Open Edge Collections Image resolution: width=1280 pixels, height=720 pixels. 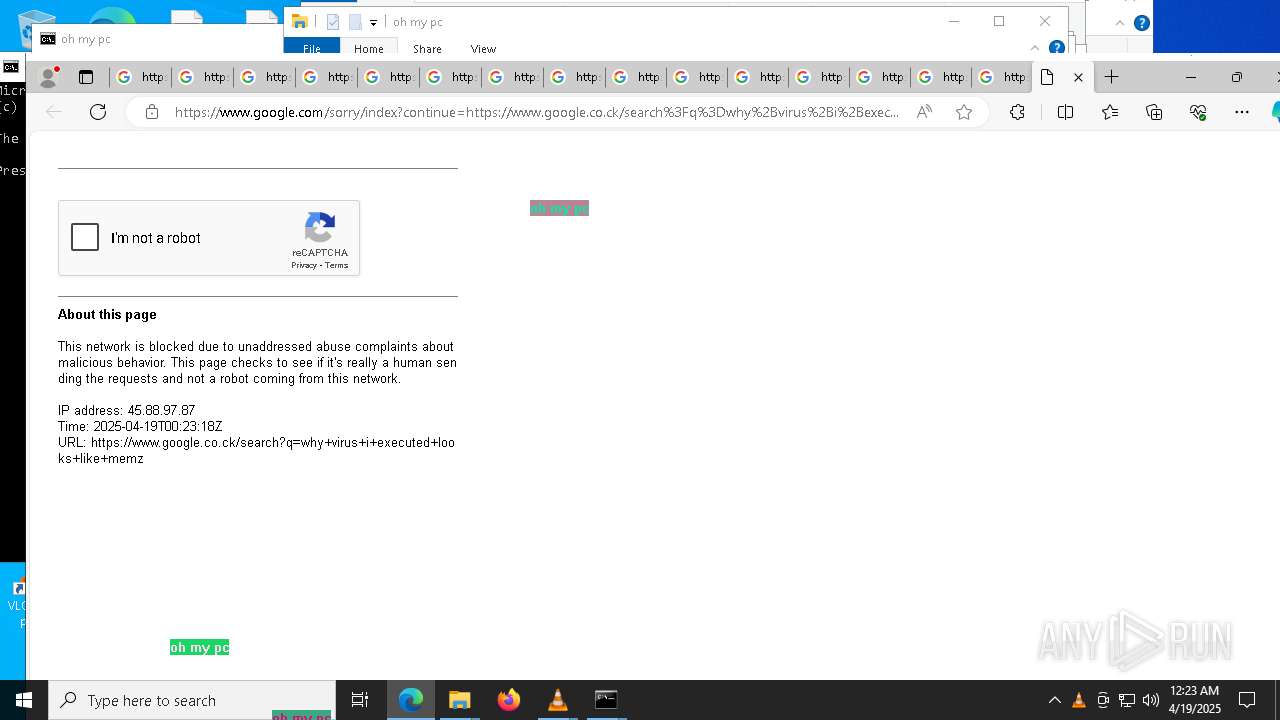pos(1154,112)
